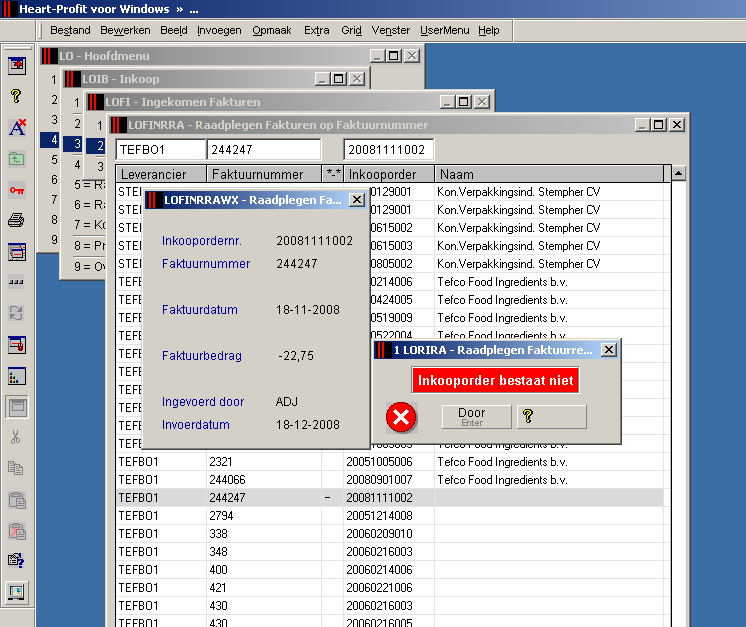Click the 244247 invoice number input field
This screenshot has height=627, width=746.
click(264, 149)
